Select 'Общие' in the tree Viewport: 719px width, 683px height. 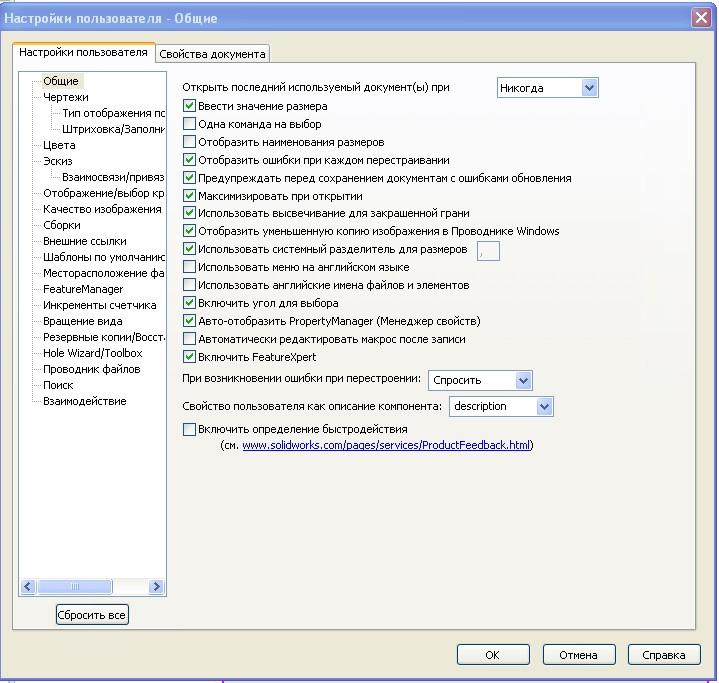(61, 81)
